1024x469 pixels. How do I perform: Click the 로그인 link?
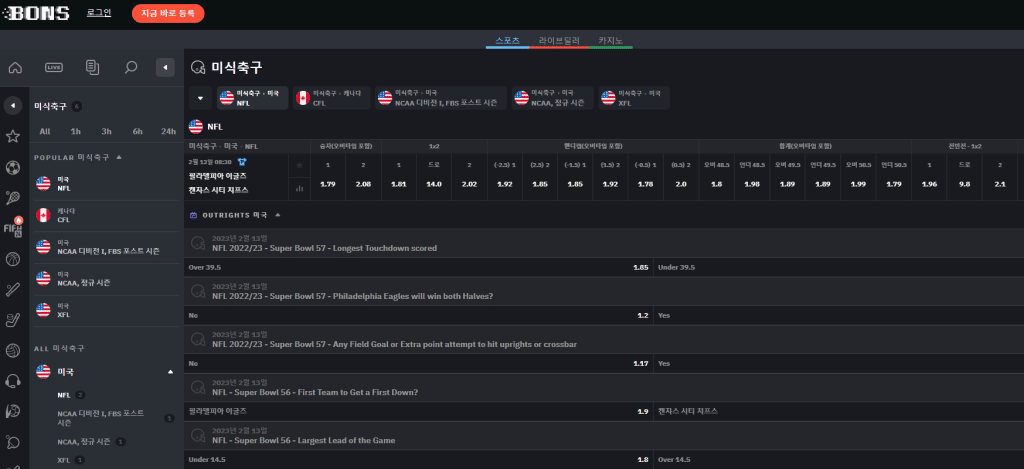99,12
